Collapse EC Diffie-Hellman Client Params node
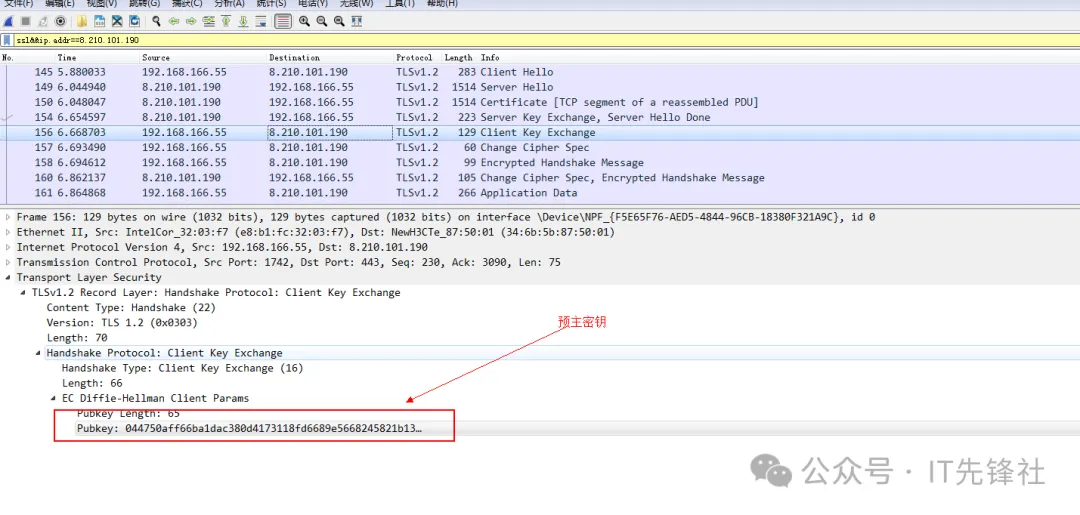The width and height of the screenshot is (1080, 515). (x=54, y=399)
